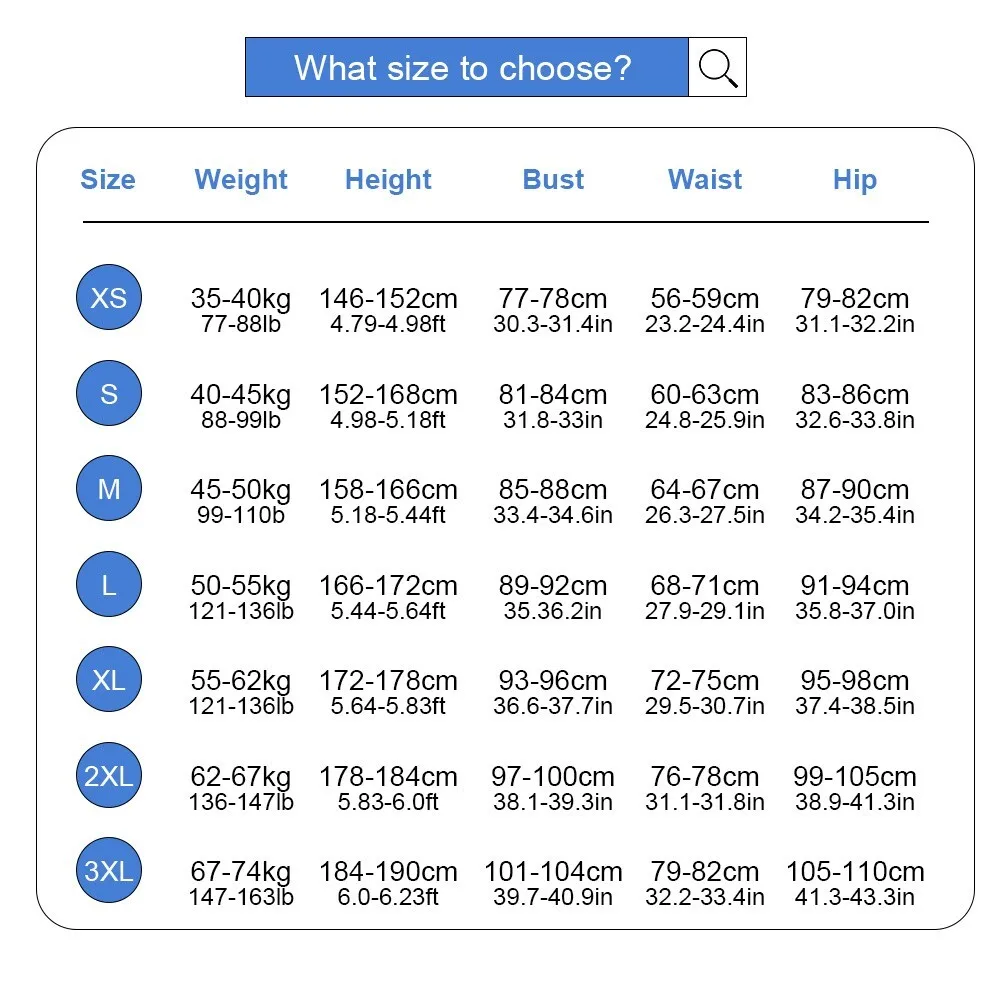The image size is (1000, 1000).
Task: Click the Hip column header
Action: point(855,180)
